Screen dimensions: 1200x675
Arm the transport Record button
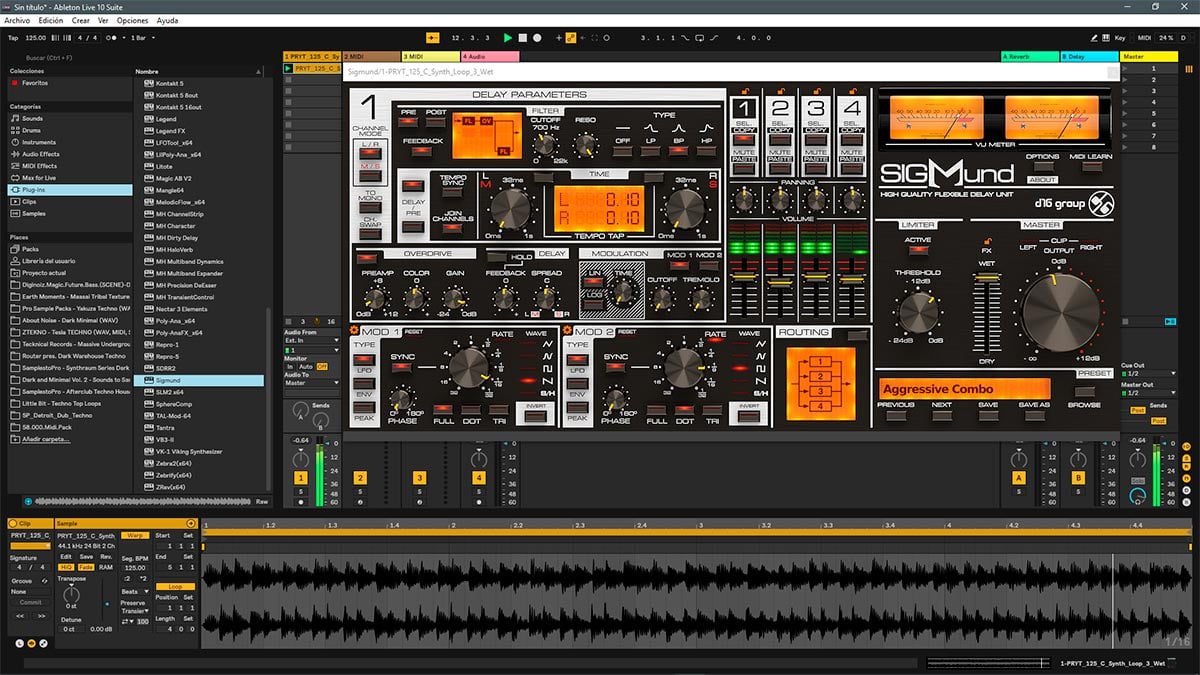tap(537, 38)
